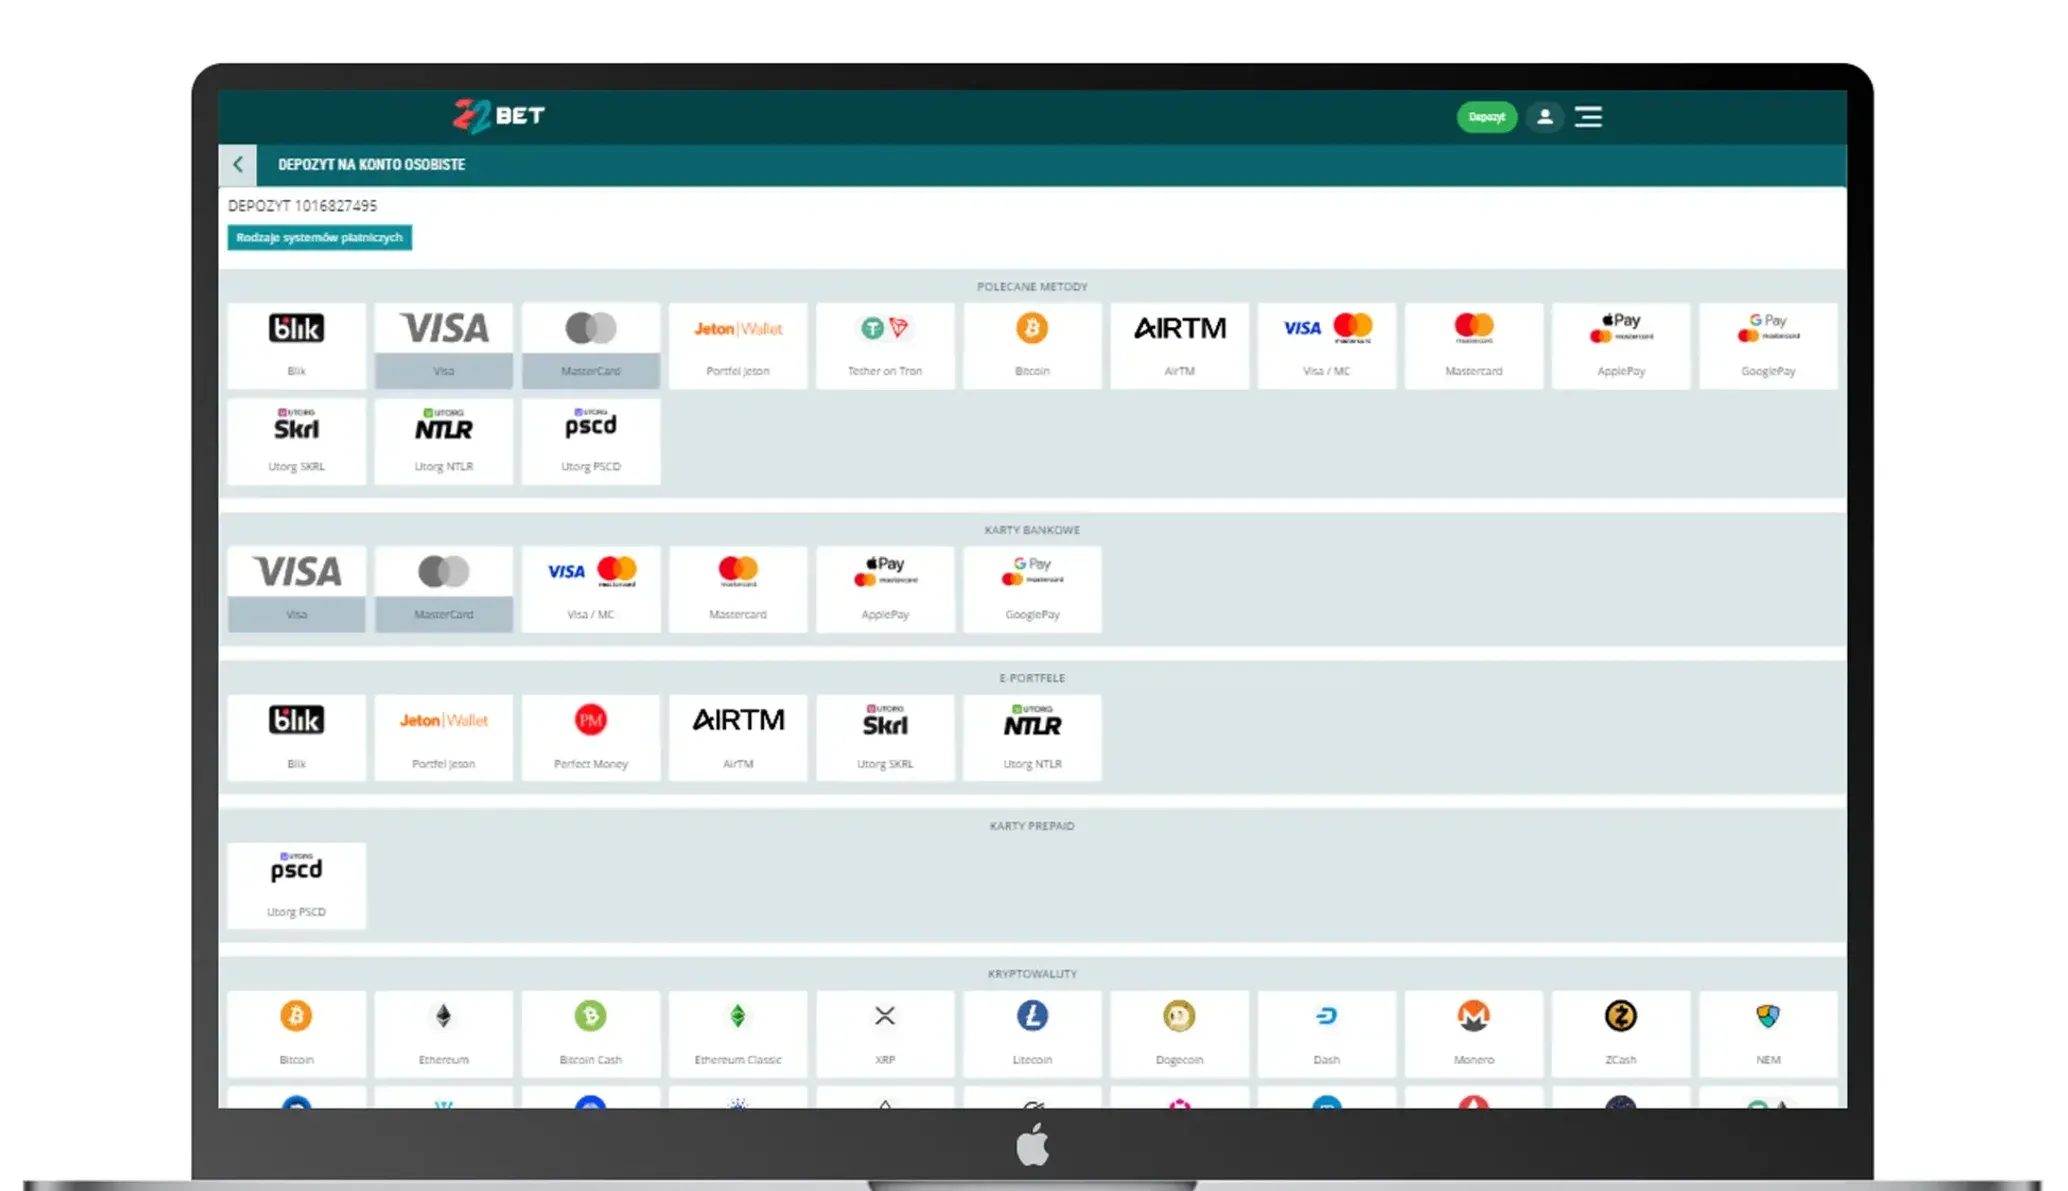Select the Dash cryptocurrency

coord(1327,1033)
